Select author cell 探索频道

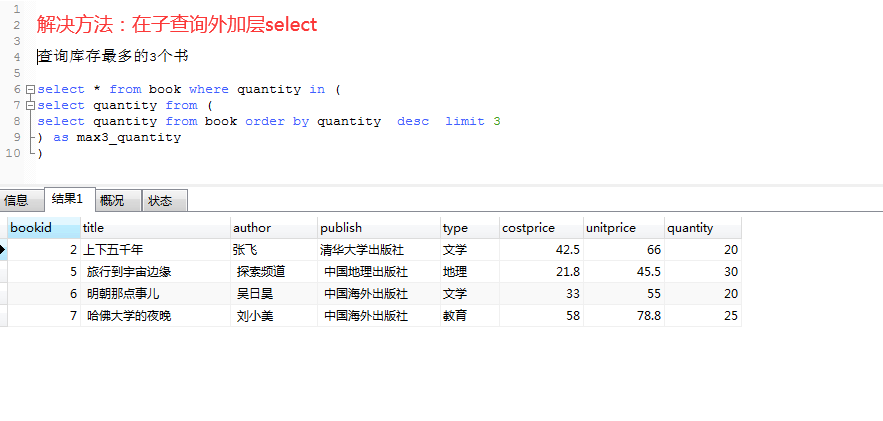click(x=274, y=272)
